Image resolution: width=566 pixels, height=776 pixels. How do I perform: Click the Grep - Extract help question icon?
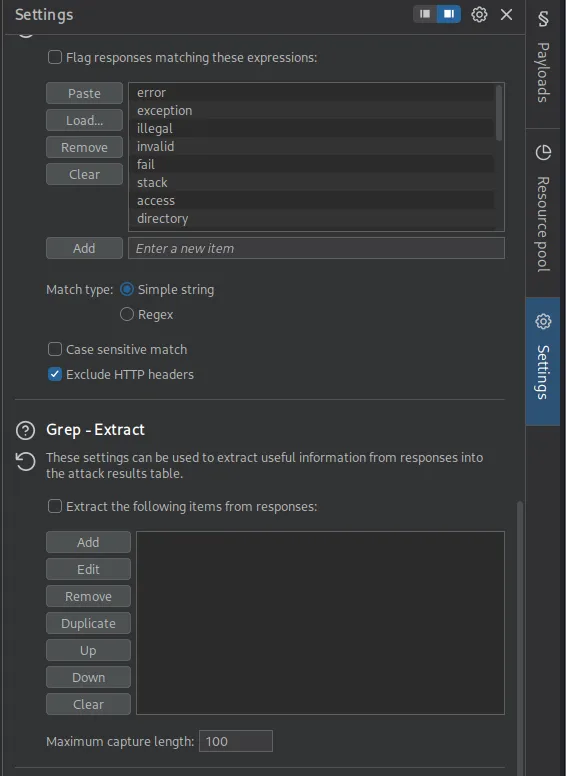pyautogui.click(x=25, y=431)
